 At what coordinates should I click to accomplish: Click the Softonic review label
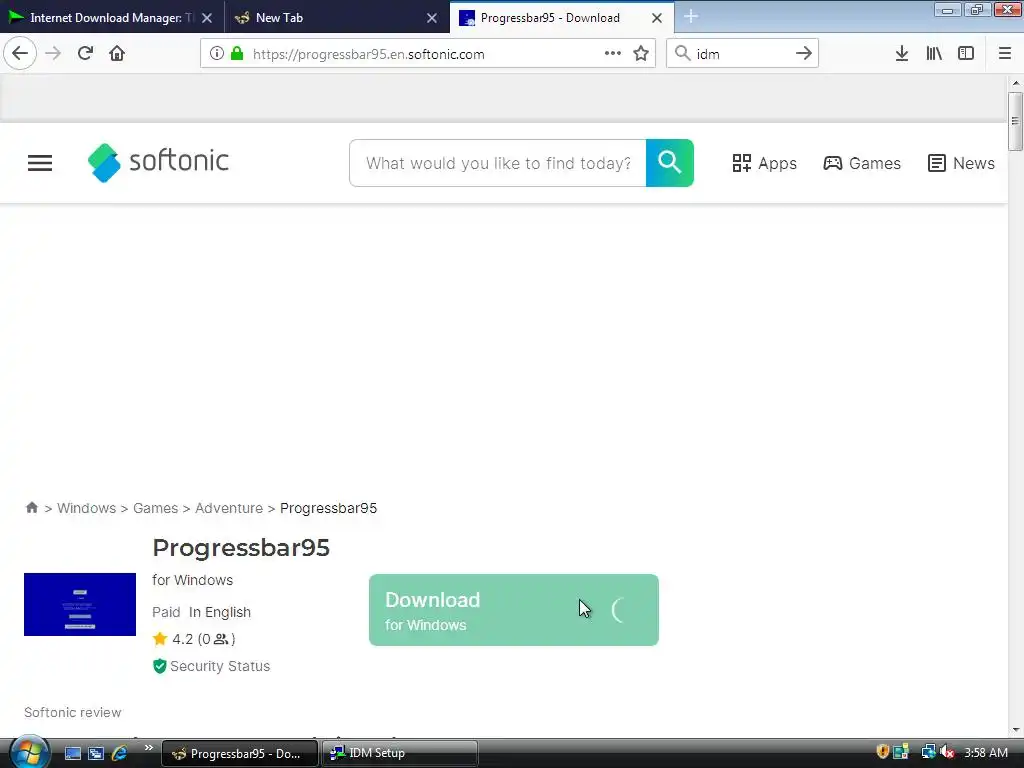pyautogui.click(x=72, y=712)
